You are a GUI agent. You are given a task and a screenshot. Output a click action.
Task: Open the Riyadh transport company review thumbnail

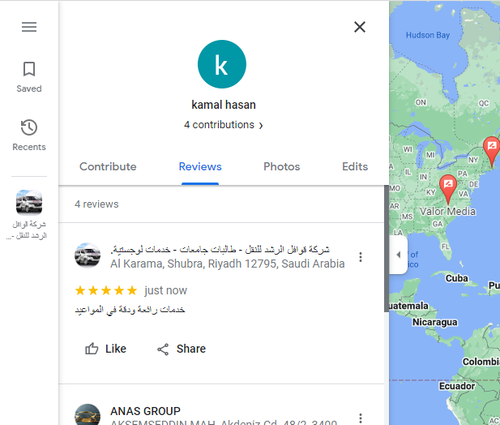click(87, 255)
